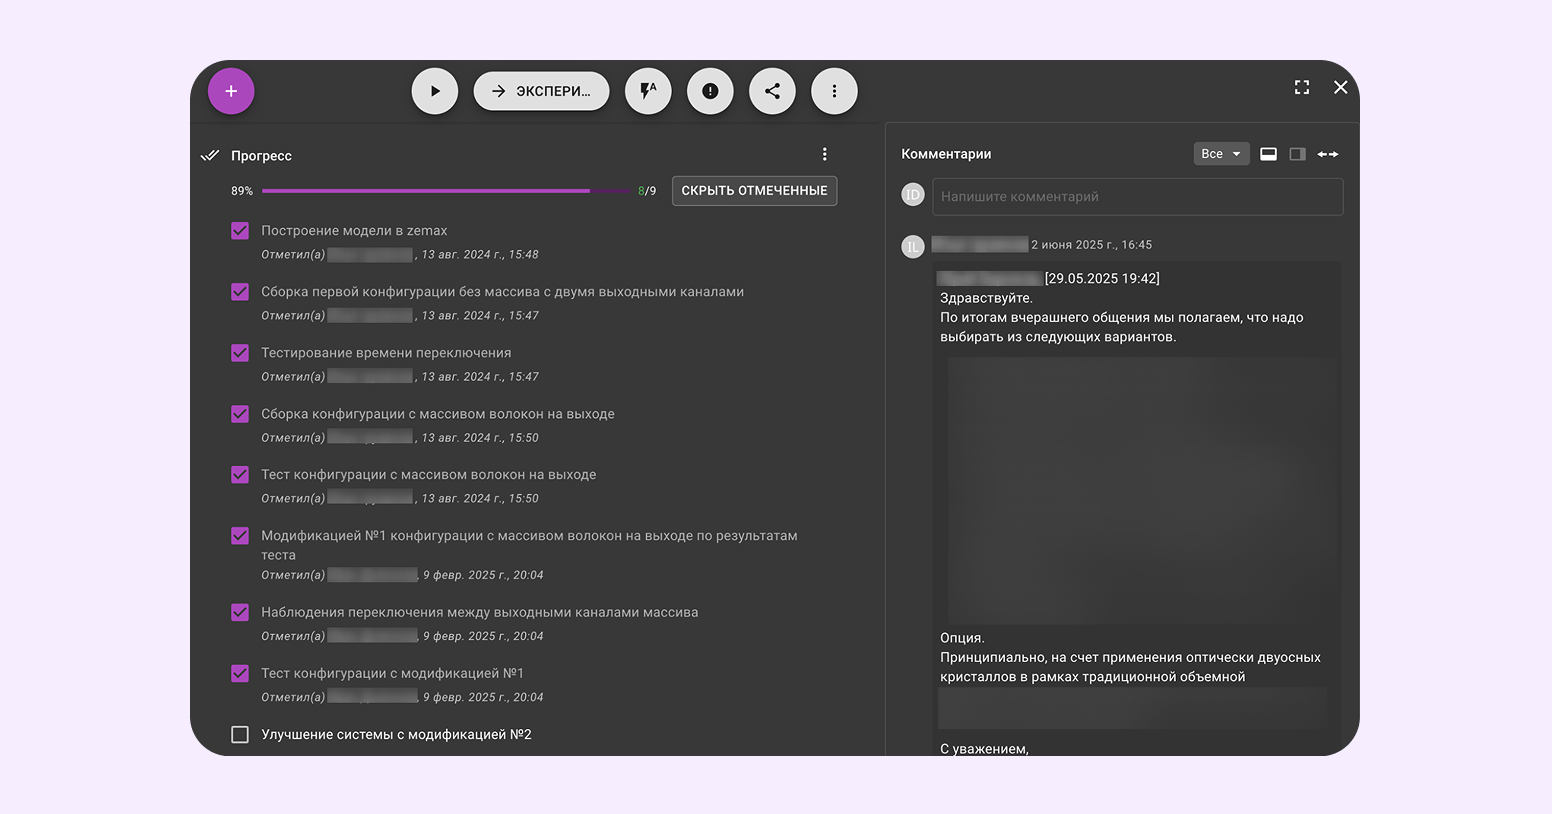
Task: Open the share icon button
Action: (772, 91)
